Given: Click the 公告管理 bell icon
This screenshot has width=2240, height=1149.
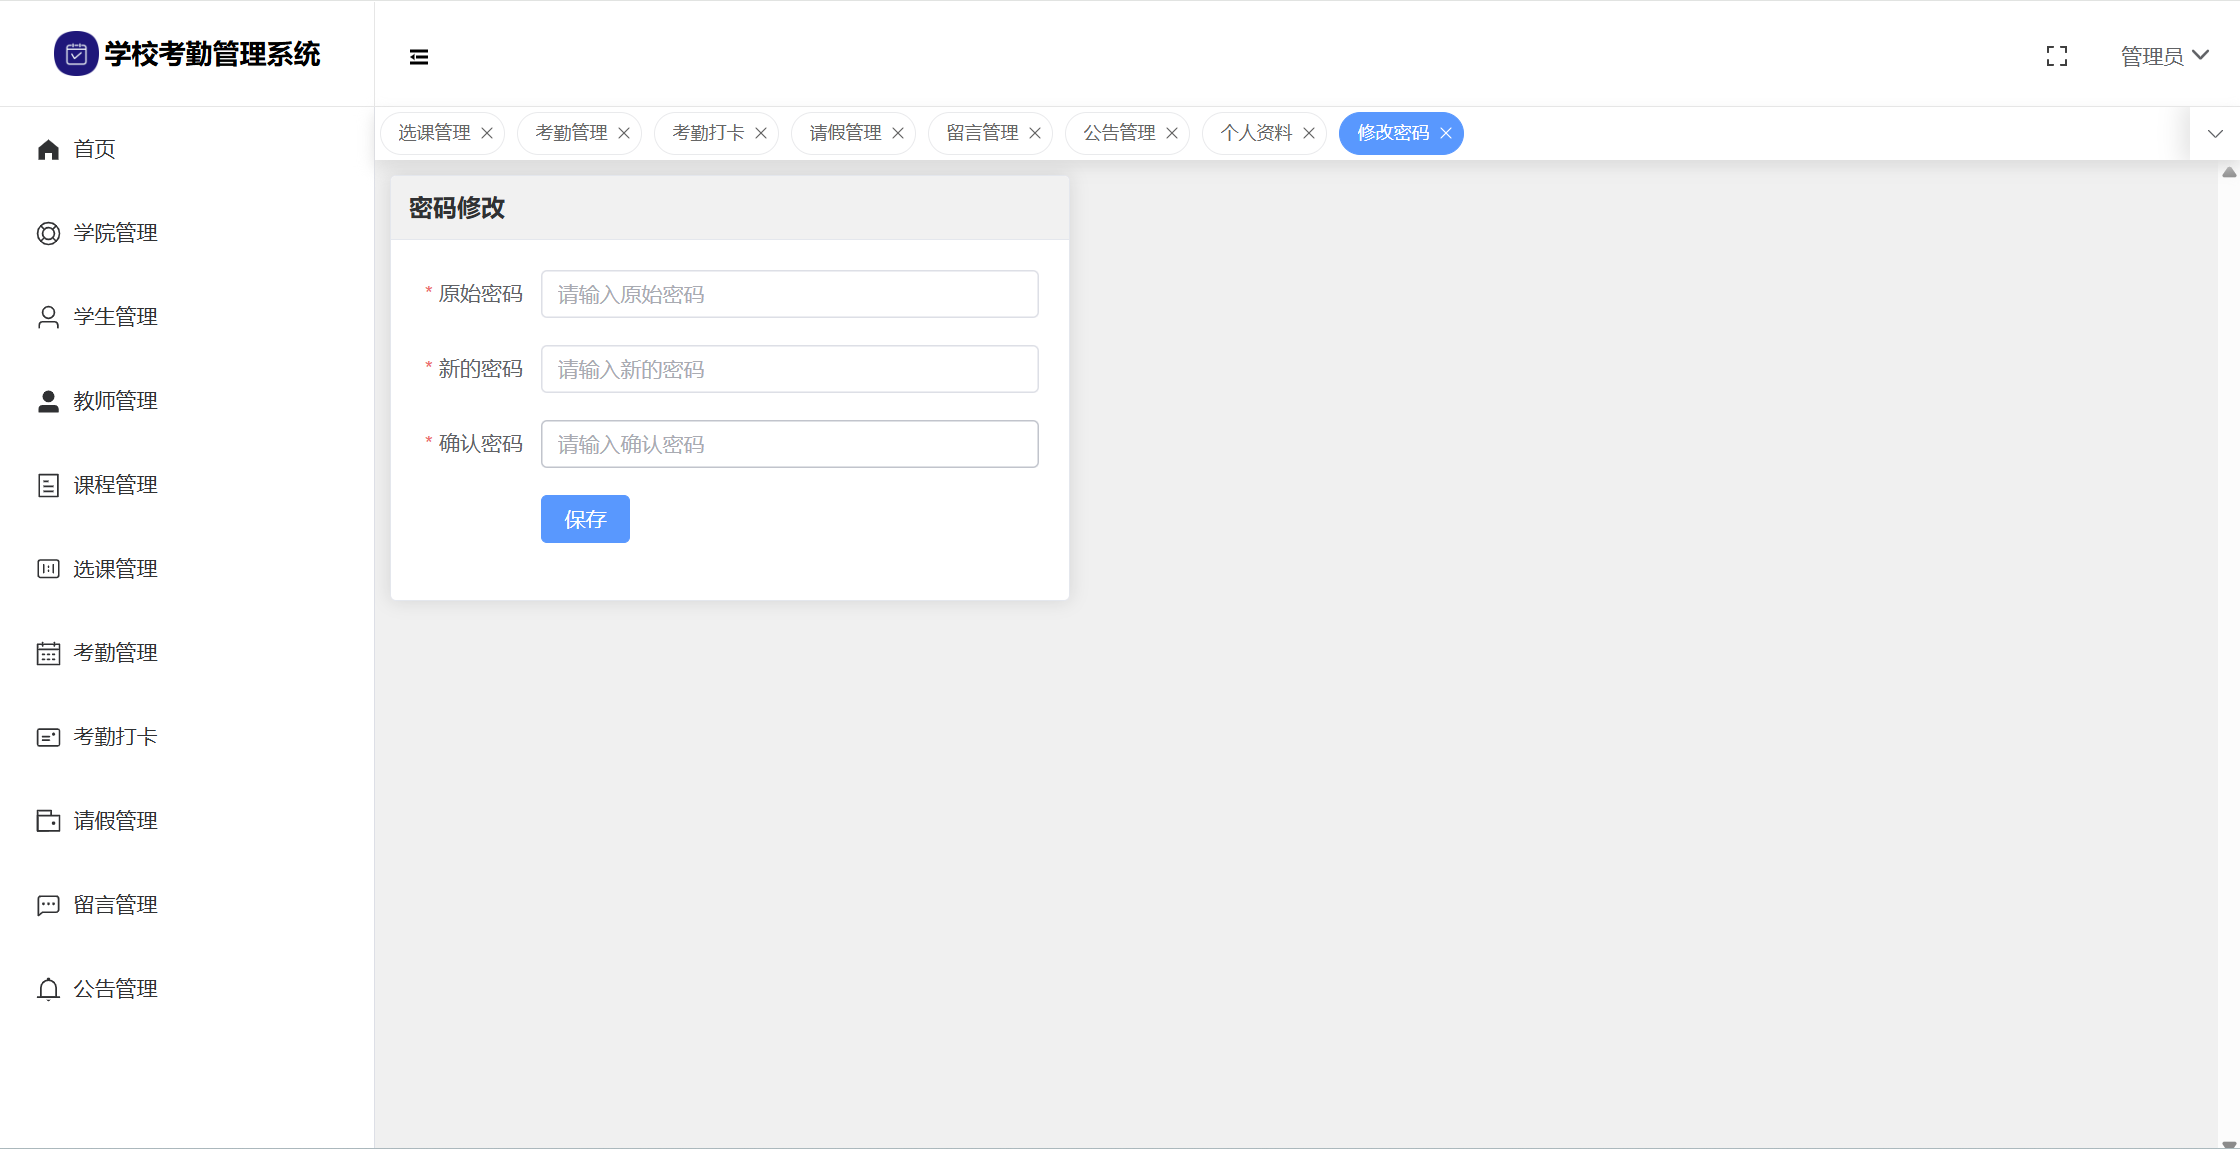Looking at the screenshot, I should pos(48,990).
